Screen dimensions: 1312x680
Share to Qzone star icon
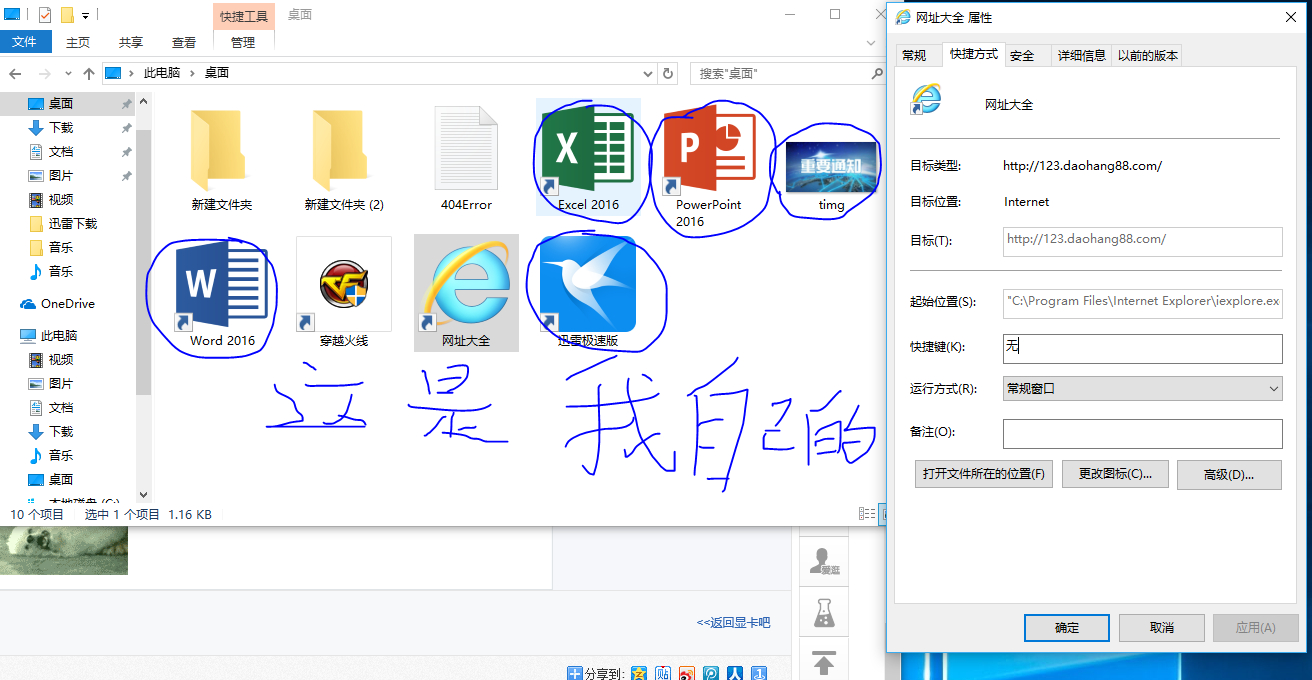(x=639, y=673)
